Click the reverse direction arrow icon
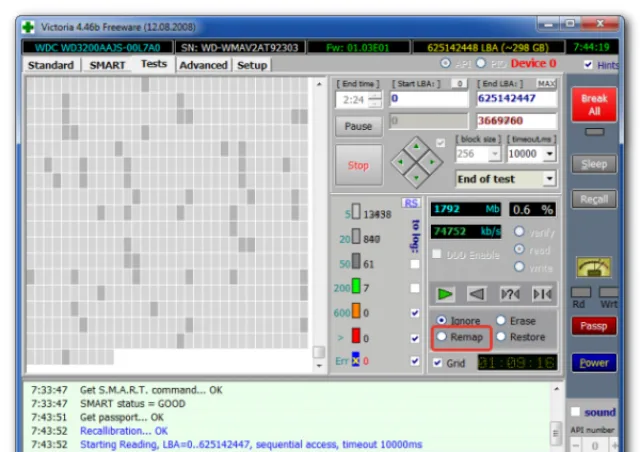The width and height of the screenshot is (640, 452). (477, 294)
